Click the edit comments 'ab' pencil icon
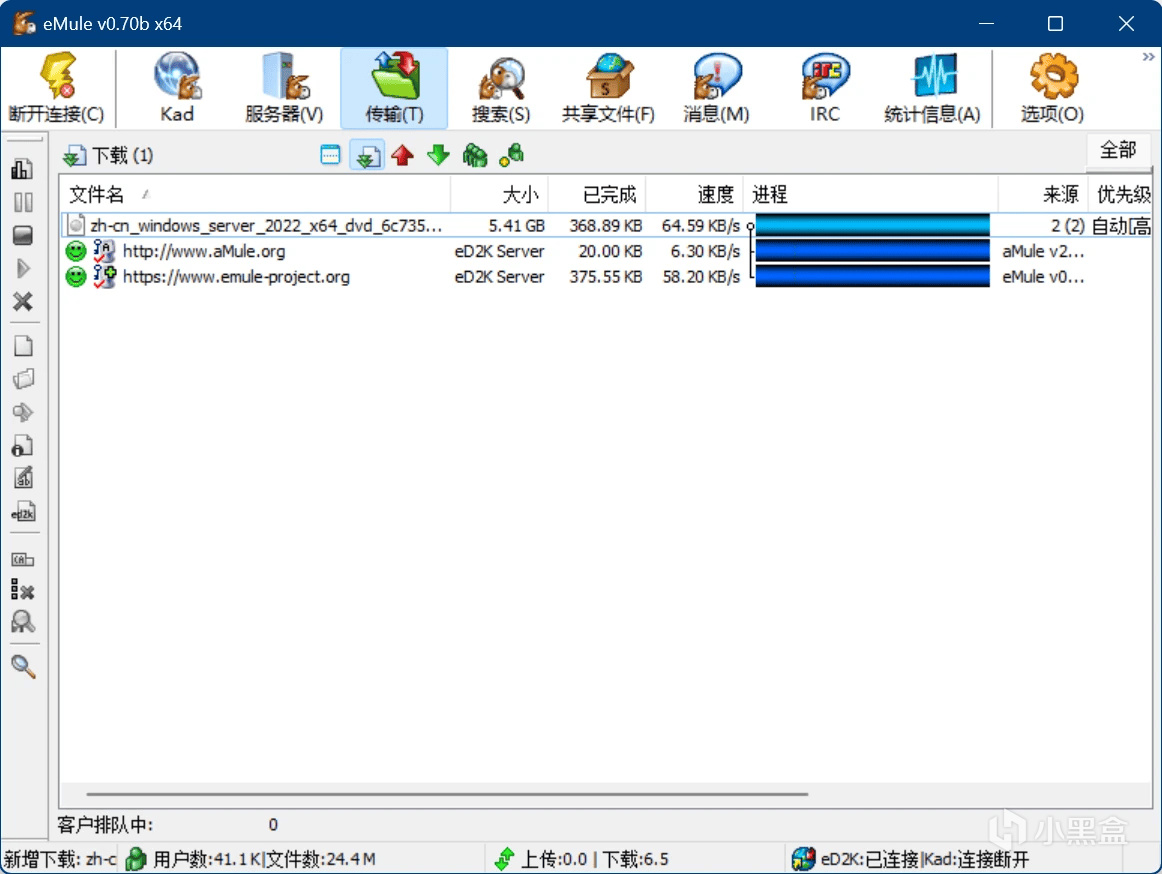 tap(24, 478)
